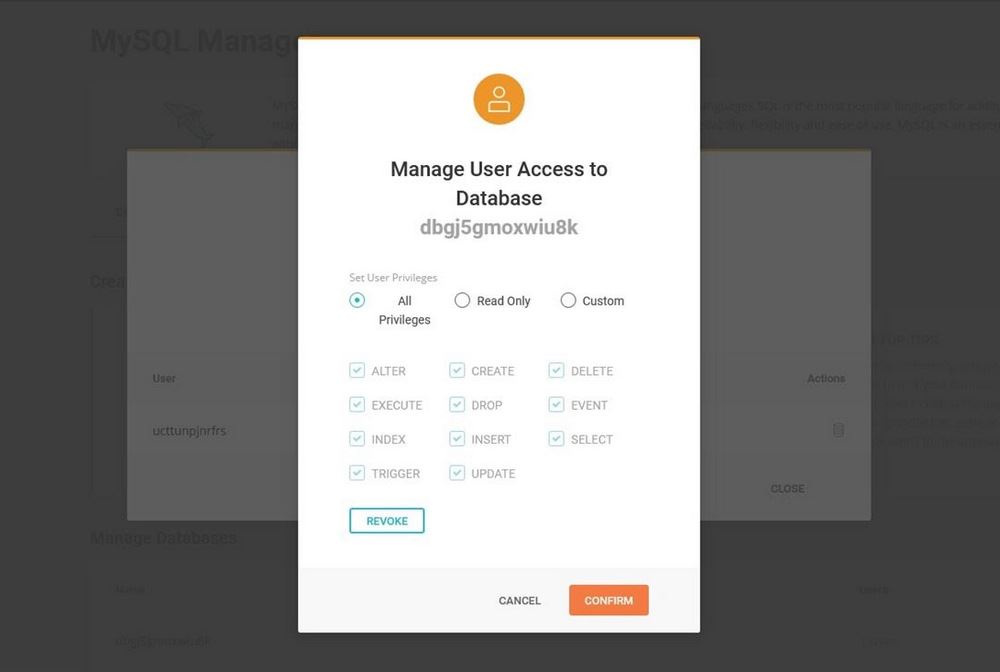Click CLOSE in the background dialog
Image resolution: width=1000 pixels, height=672 pixels.
pyautogui.click(x=787, y=489)
